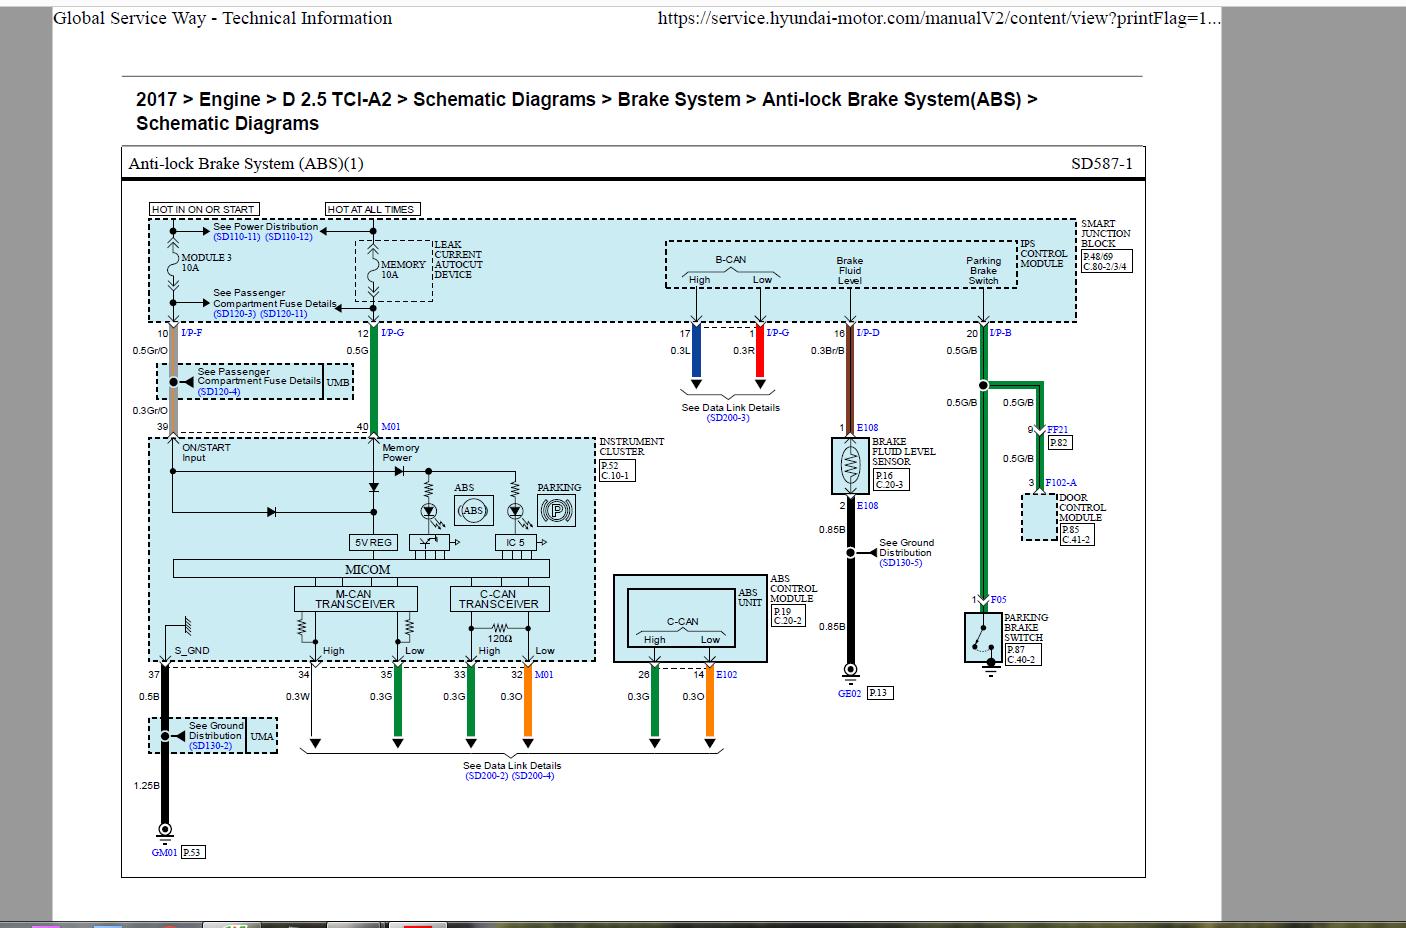Click the C.10-1 connector reference
1406x928 pixels.
[x=615, y=476]
